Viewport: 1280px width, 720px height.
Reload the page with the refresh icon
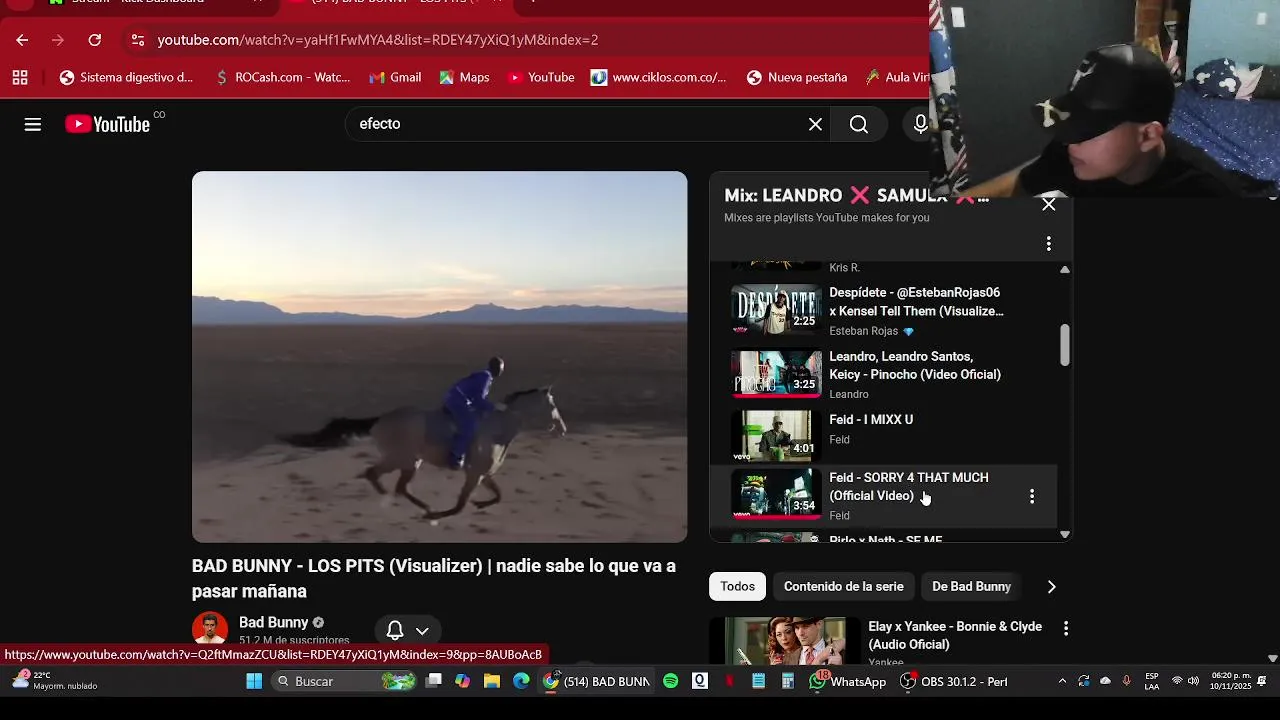[94, 40]
